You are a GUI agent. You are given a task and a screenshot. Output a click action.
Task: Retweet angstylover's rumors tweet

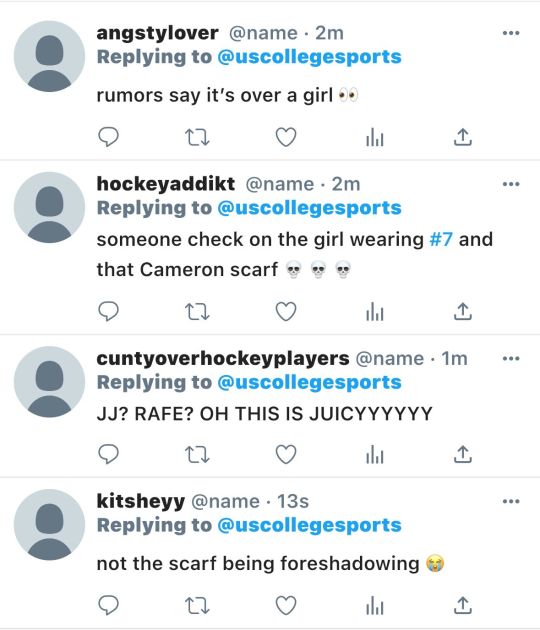(x=197, y=137)
